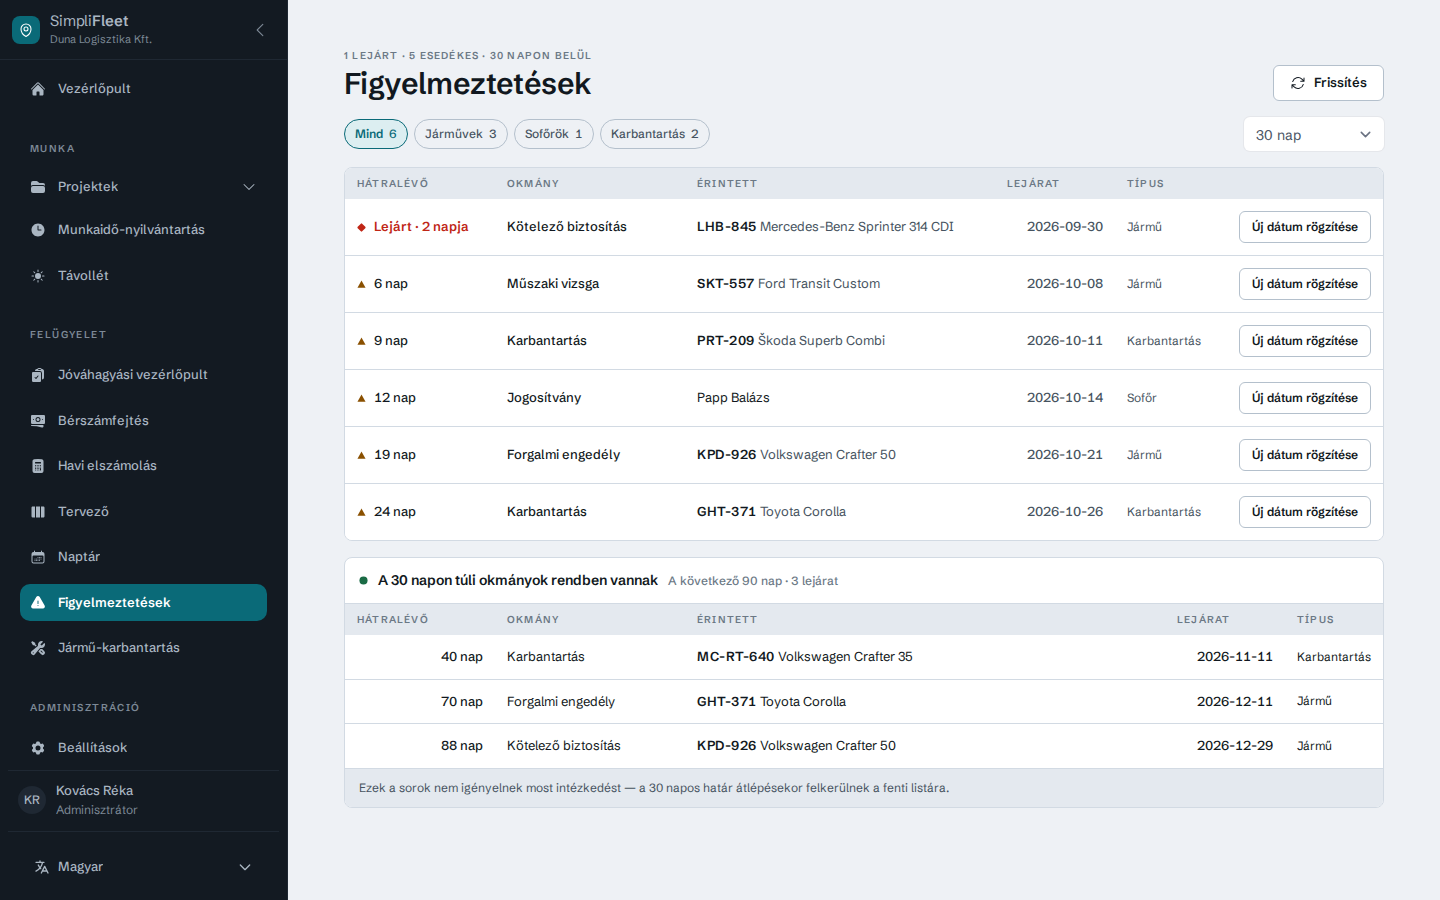
Task: Go to Beállítások settings page
Action: coord(144,748)
